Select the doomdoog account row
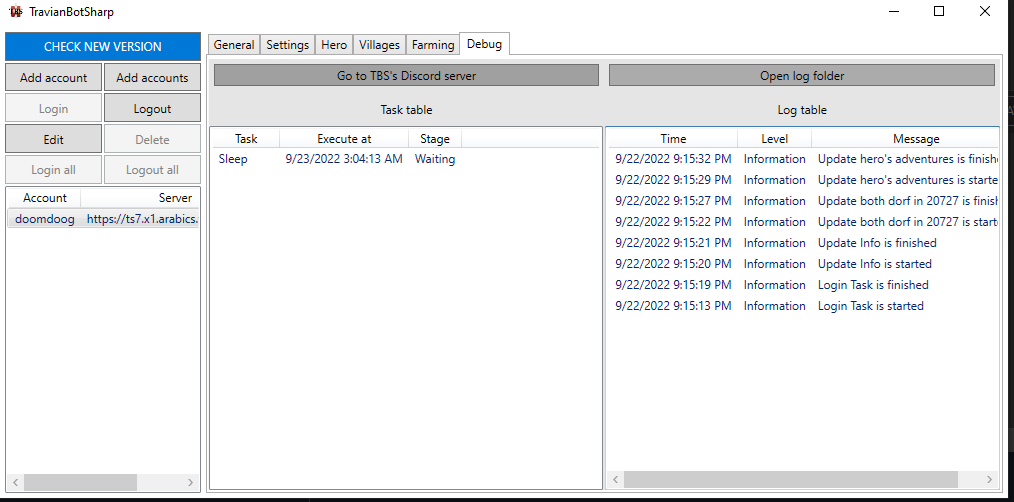This screenshot has height=502, width=1014. 103,219
